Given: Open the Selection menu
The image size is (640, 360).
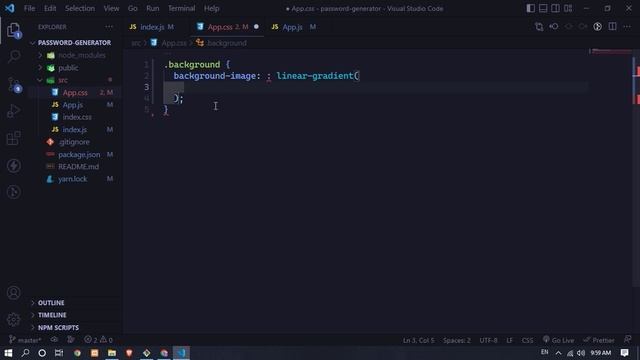Looking at the screenshot, I should (x=80, y=8).
